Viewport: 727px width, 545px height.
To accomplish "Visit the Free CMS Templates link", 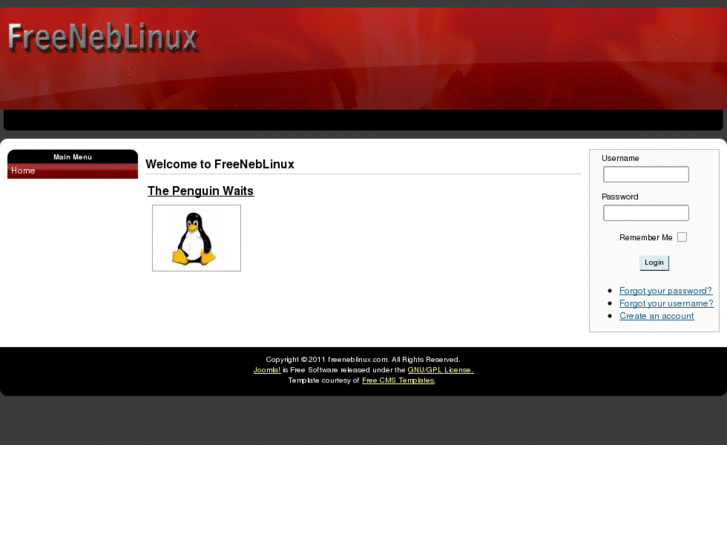I will tap(398, 380).
